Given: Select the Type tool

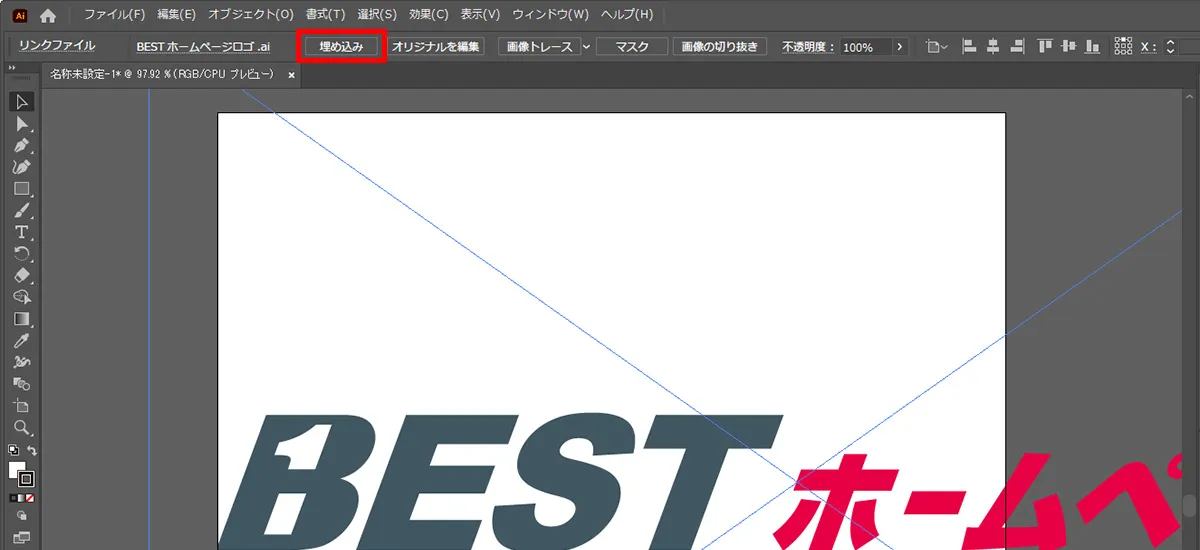Looking at the screenshot, I should point(21,232).
